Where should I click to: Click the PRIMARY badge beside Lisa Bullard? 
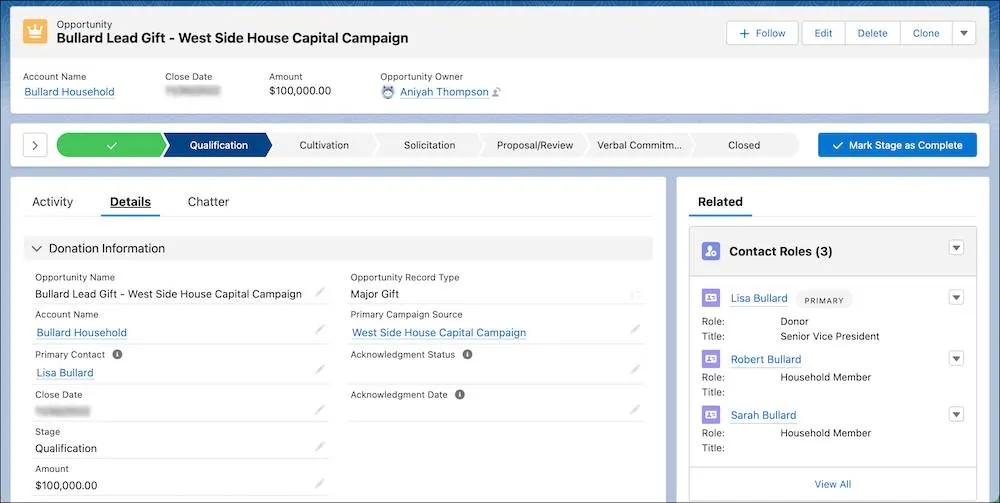click(x=824, y=300)
